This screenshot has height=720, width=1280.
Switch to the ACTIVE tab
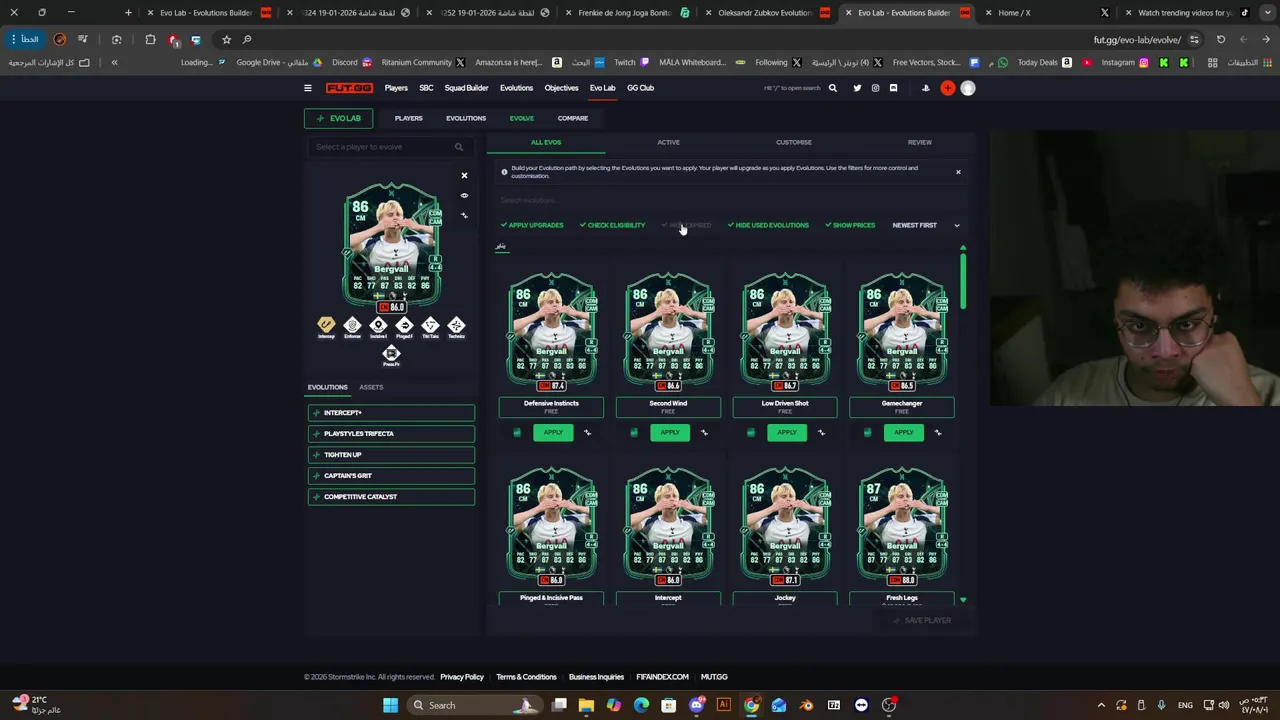(x=668, y=142)
